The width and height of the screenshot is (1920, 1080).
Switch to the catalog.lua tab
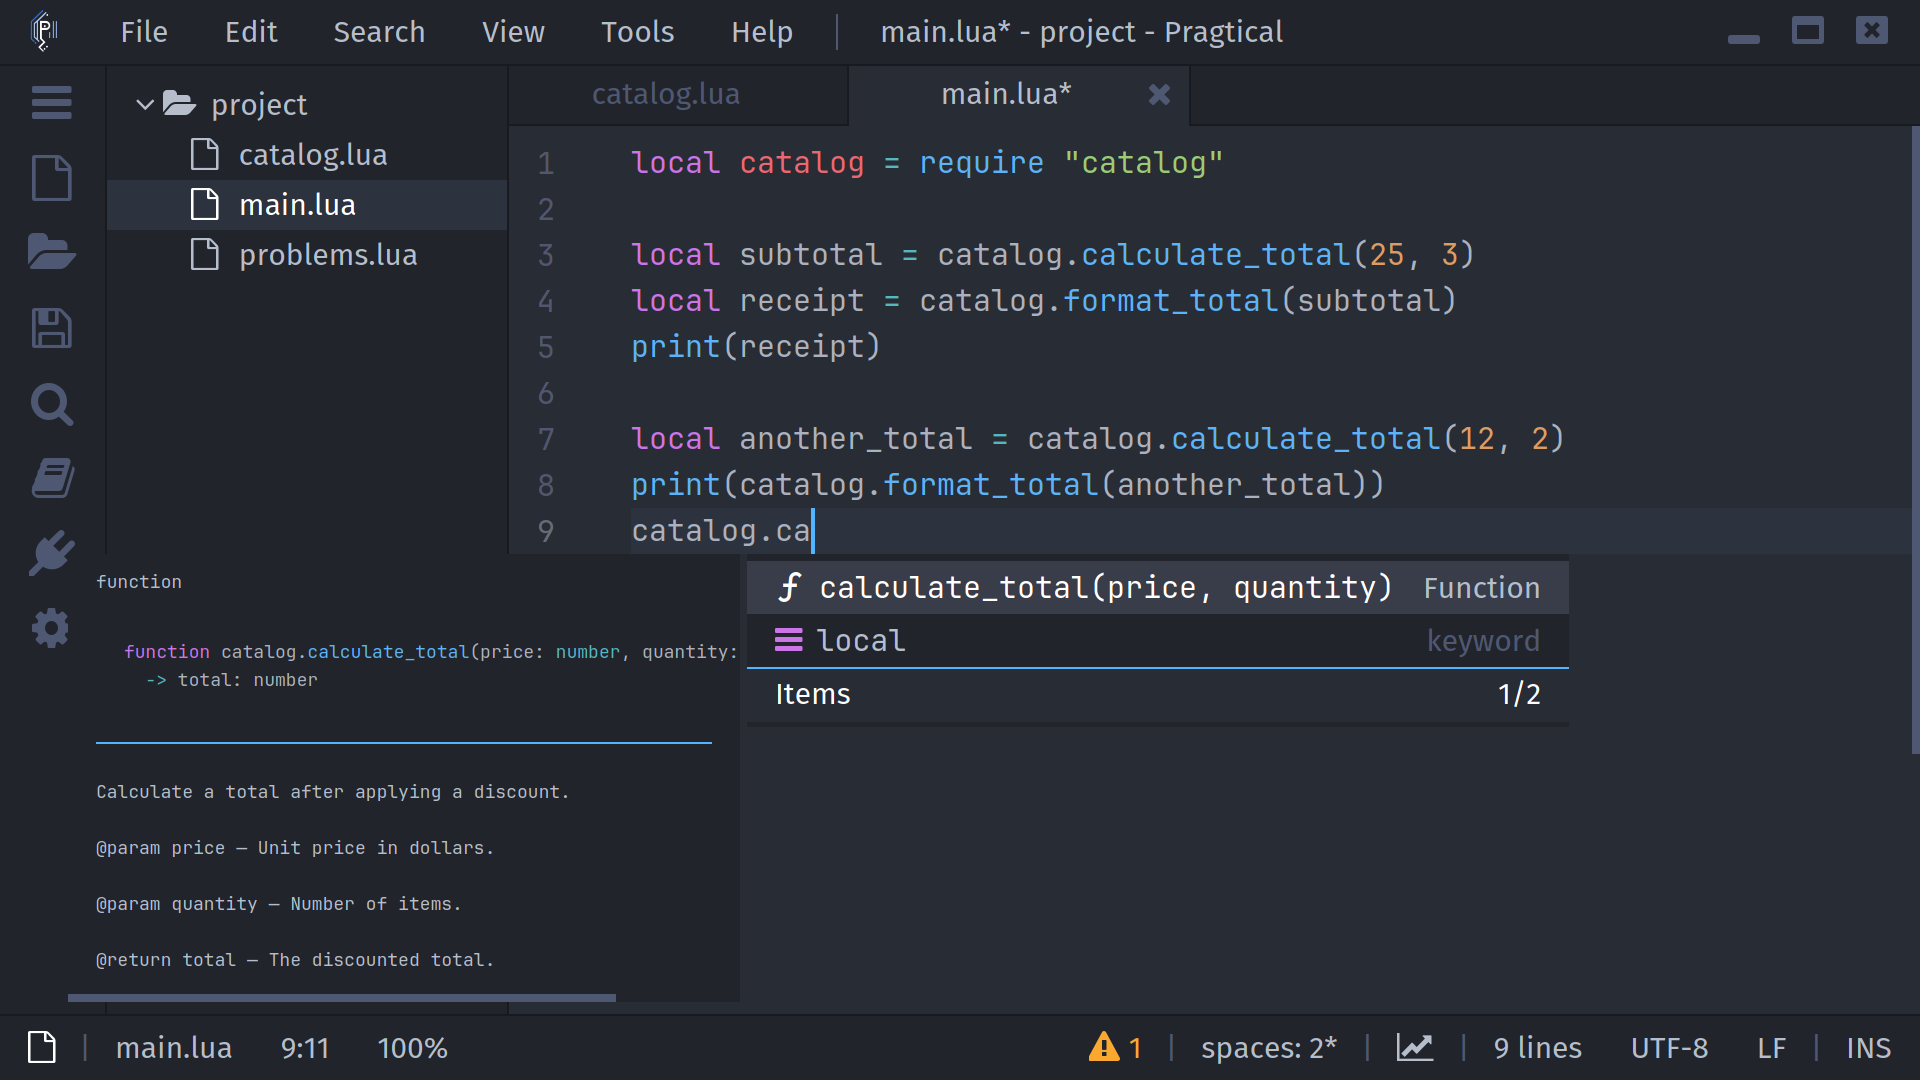click(x=678, y=94)
